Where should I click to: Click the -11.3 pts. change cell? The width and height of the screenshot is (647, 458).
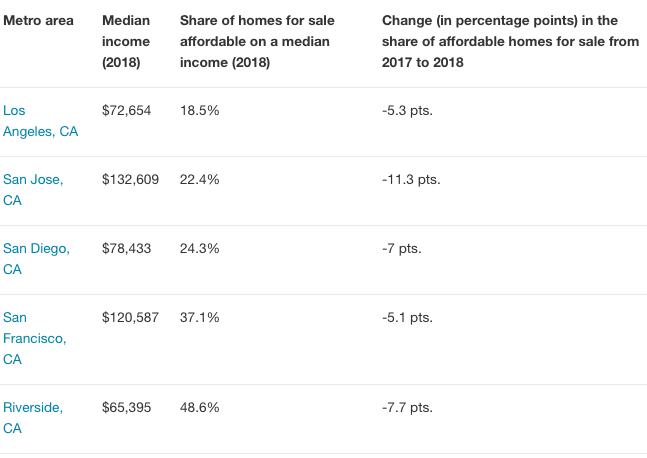(x=411, y=179)
